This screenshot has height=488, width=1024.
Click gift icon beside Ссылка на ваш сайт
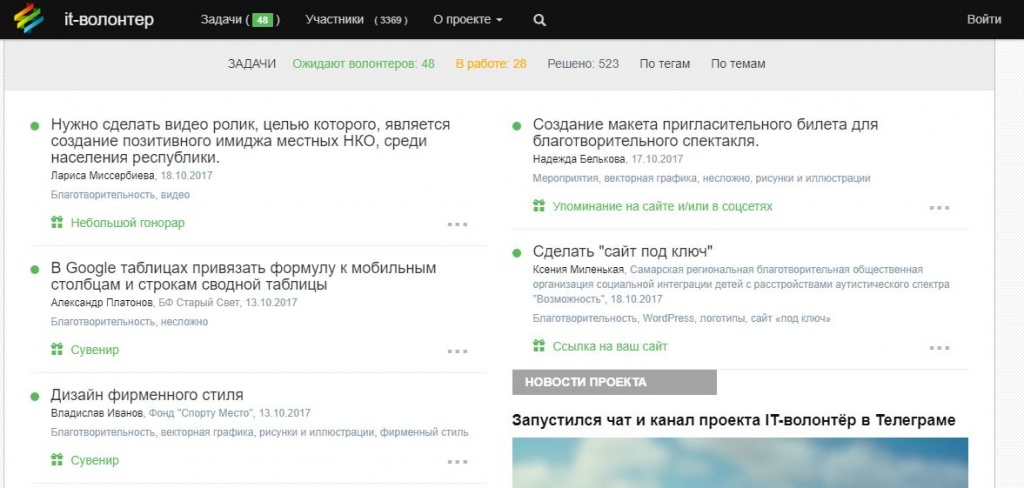tap(539, 347)
